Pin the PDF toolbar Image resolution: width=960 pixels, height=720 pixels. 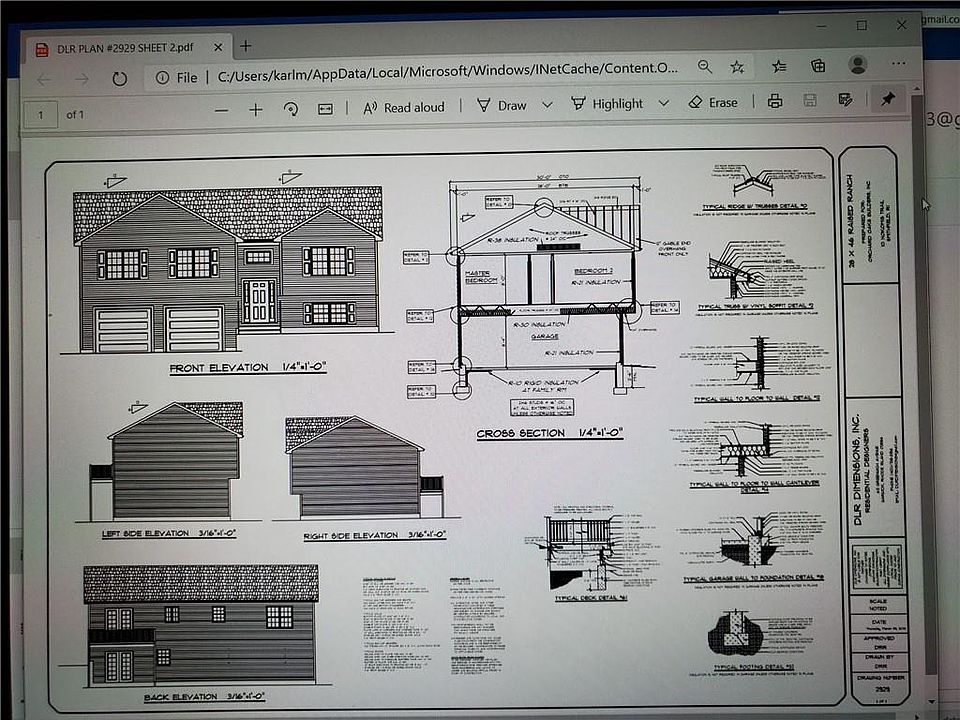pyautogui.click(x=887, y=99)
